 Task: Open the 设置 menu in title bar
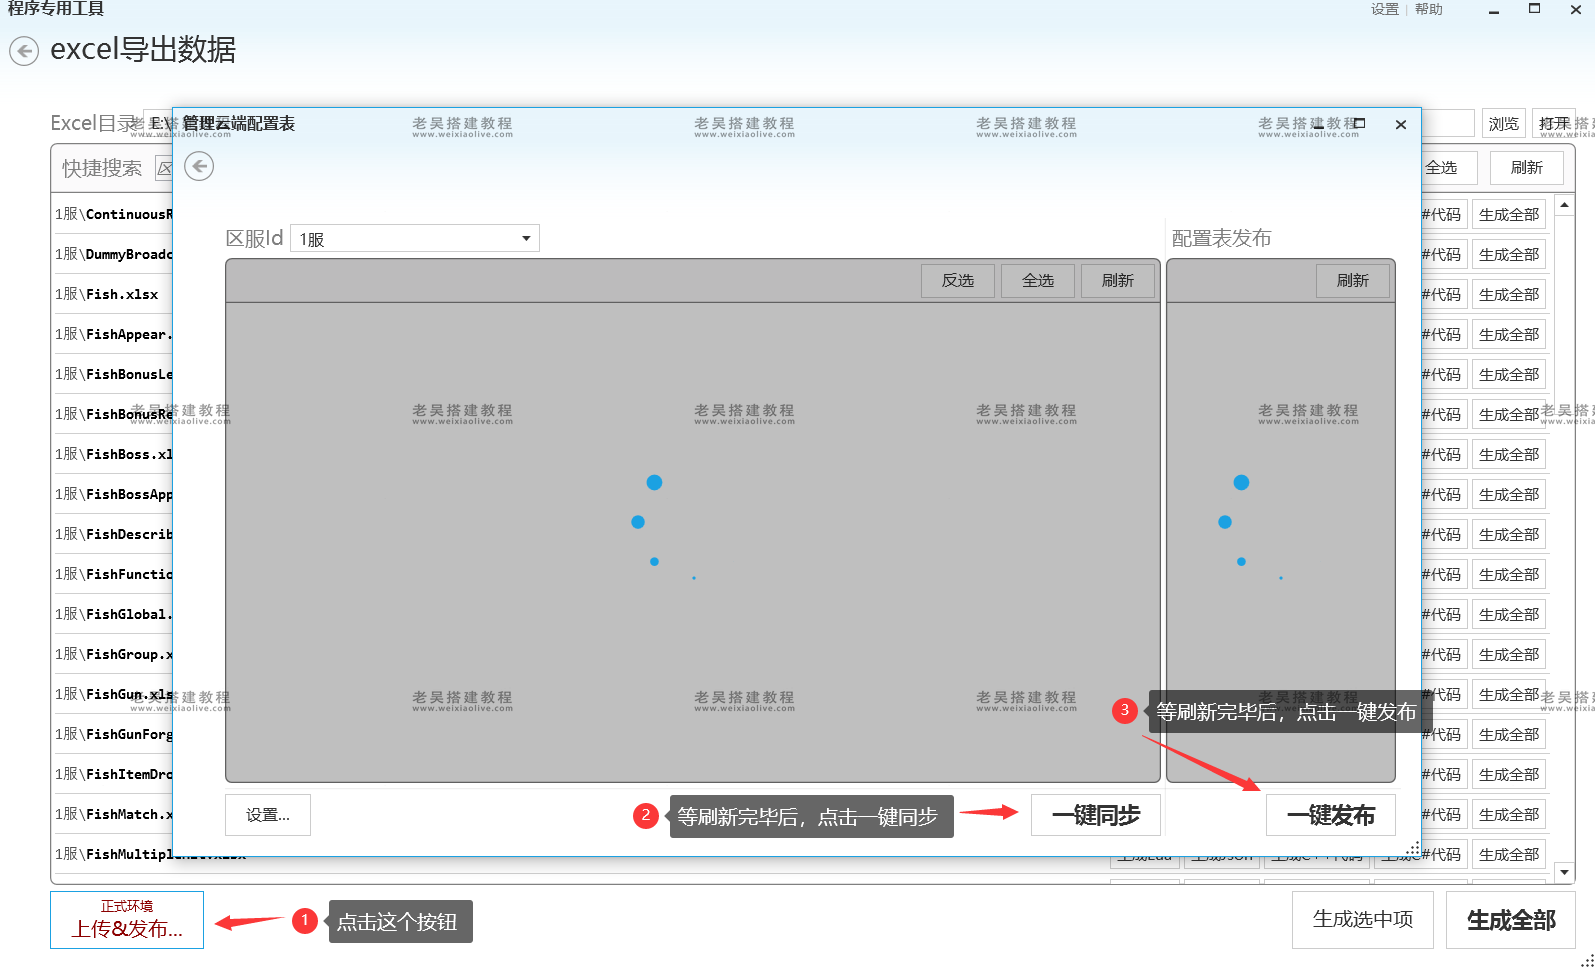[1384, 10]
